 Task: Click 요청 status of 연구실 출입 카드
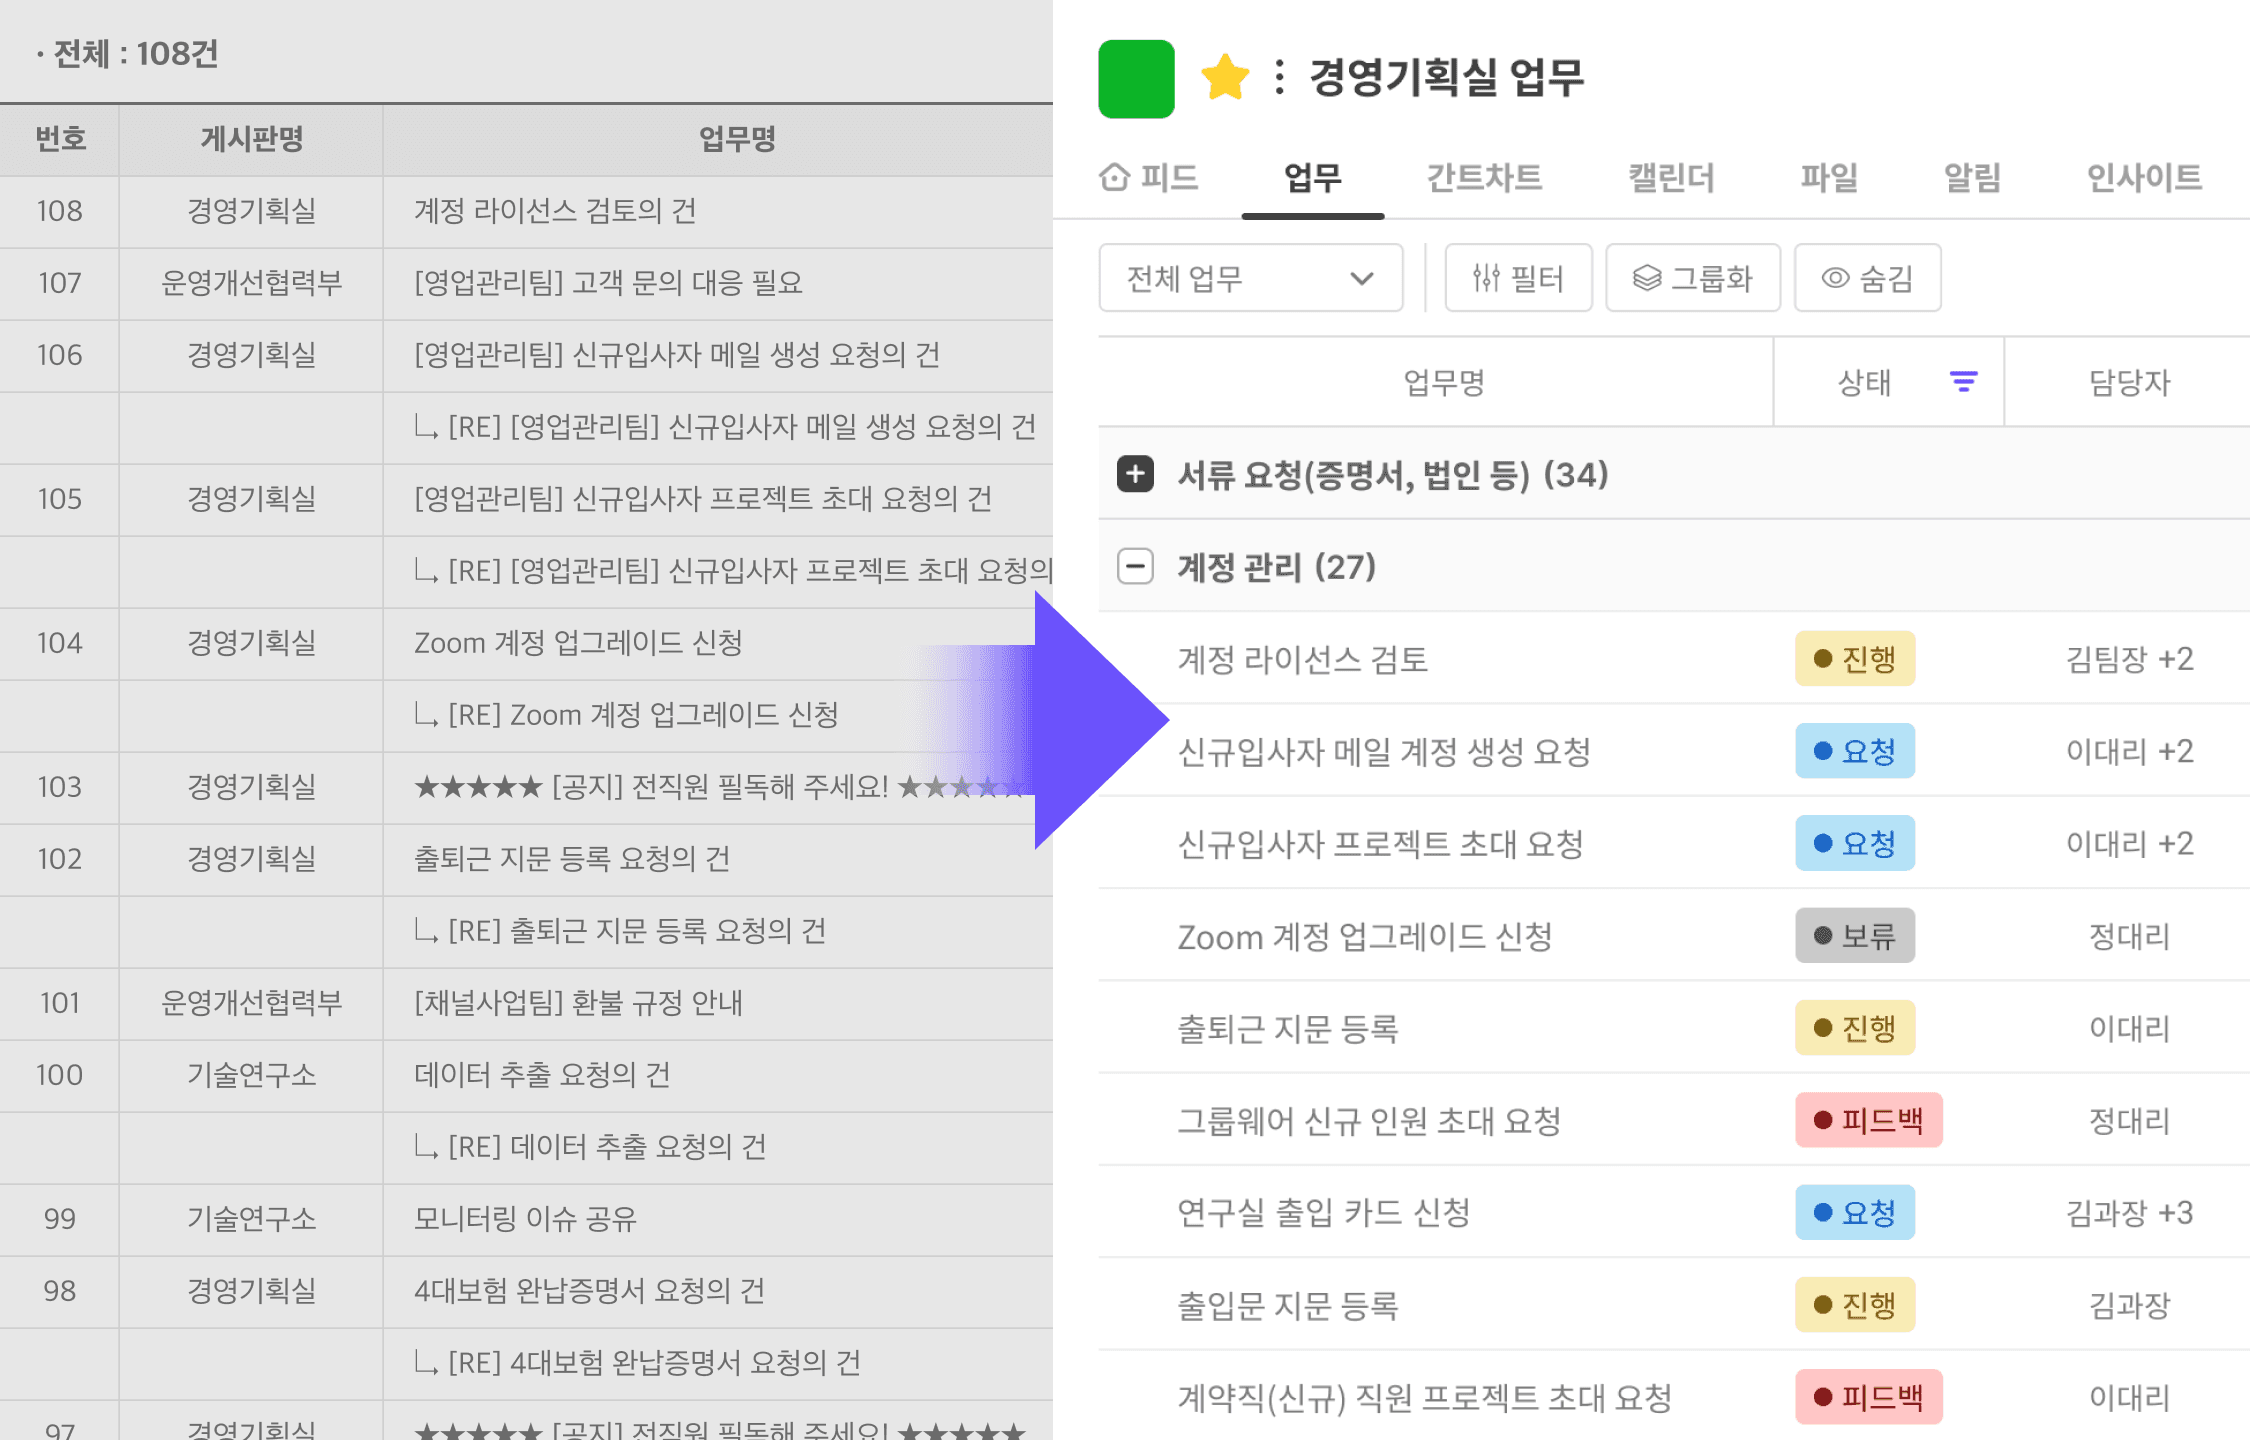coord(1854,1213)
